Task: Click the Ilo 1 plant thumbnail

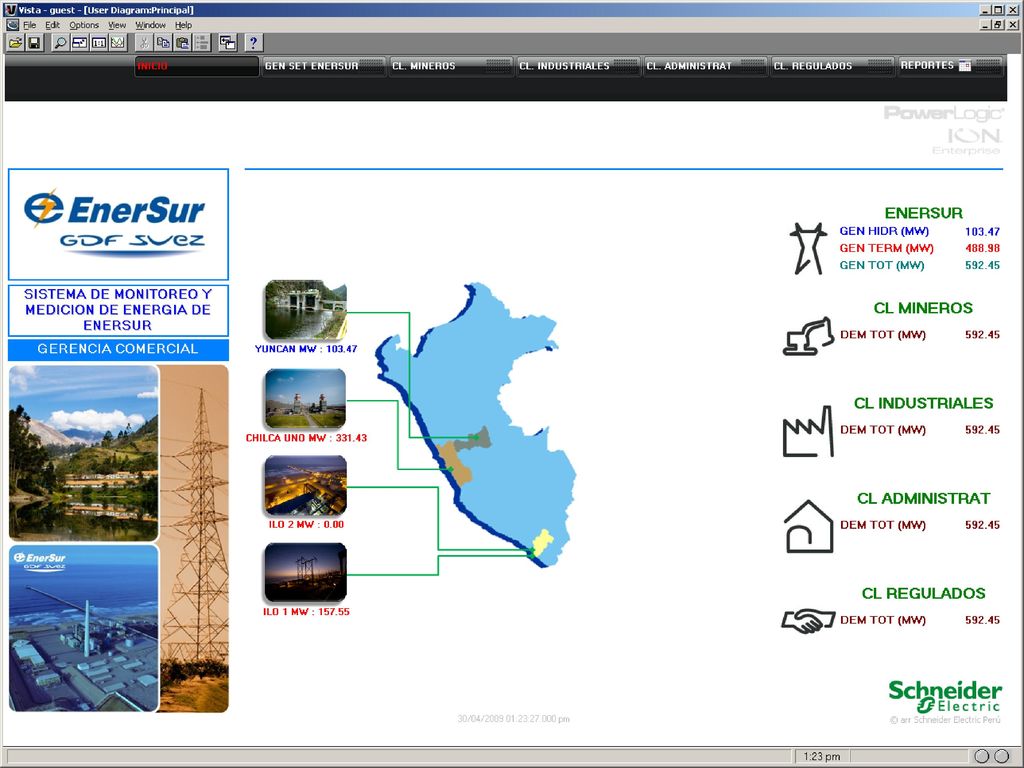Action: 306,573
